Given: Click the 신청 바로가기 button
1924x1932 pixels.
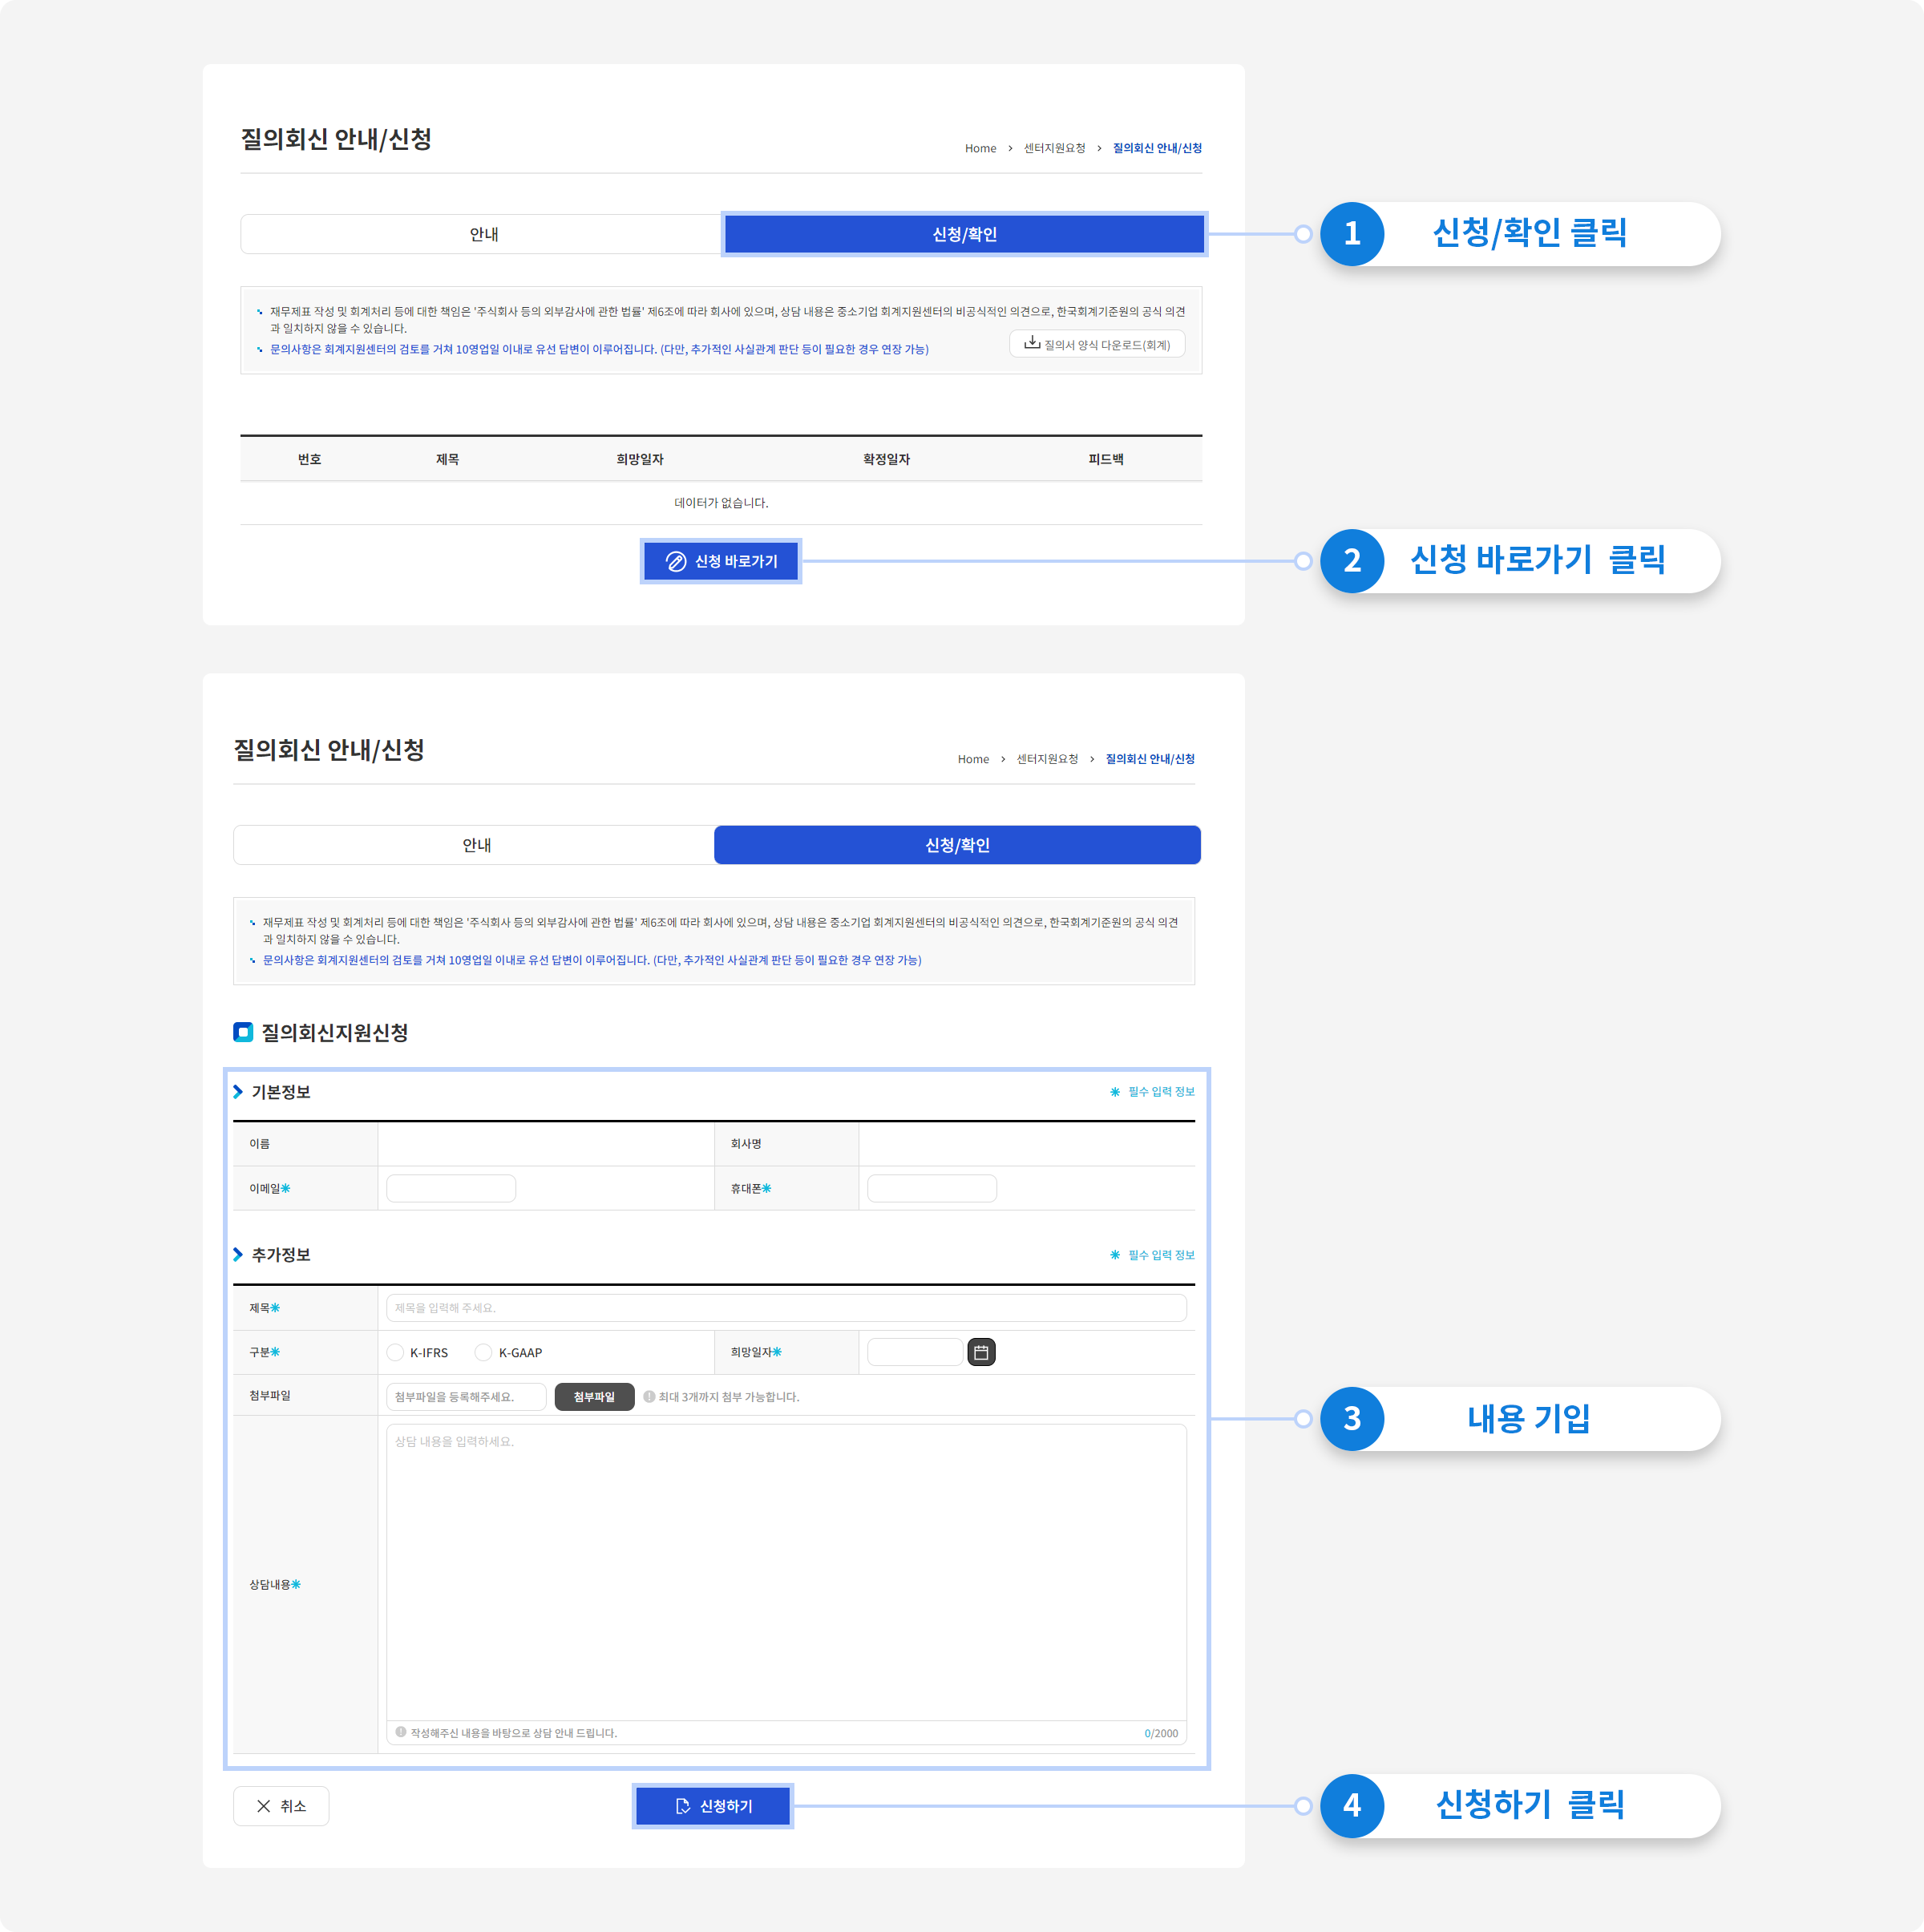Looking at the screenshot, I should [x=721, y=561].
